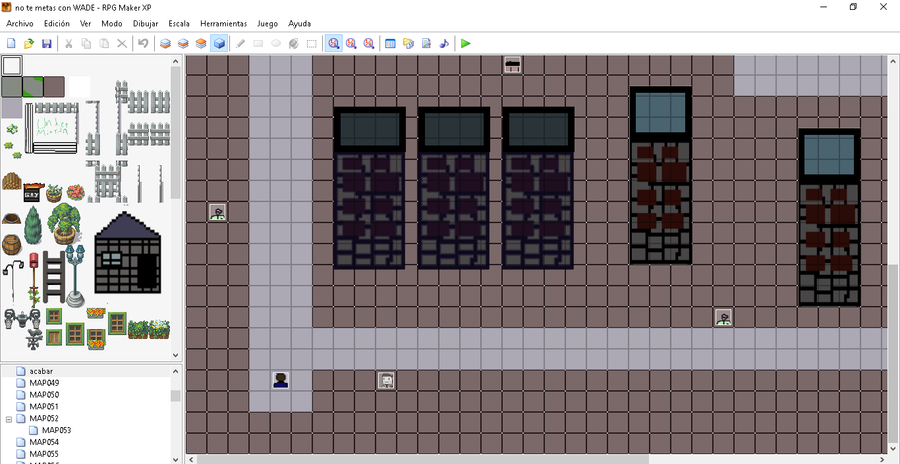This screenshot has width=900, height=464.
Task: Set map zoom scale to 1:1
Action: coord(333,43)
